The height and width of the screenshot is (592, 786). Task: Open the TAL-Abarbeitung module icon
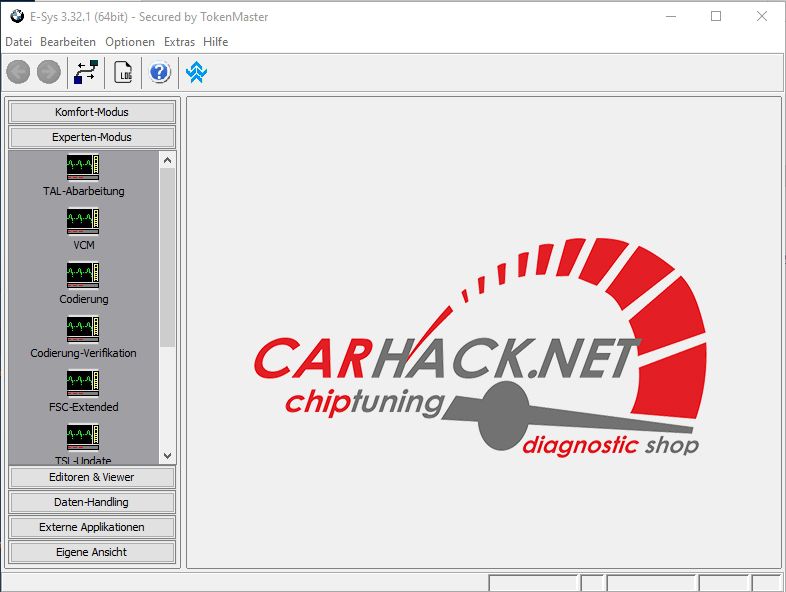tap(83, 167)
